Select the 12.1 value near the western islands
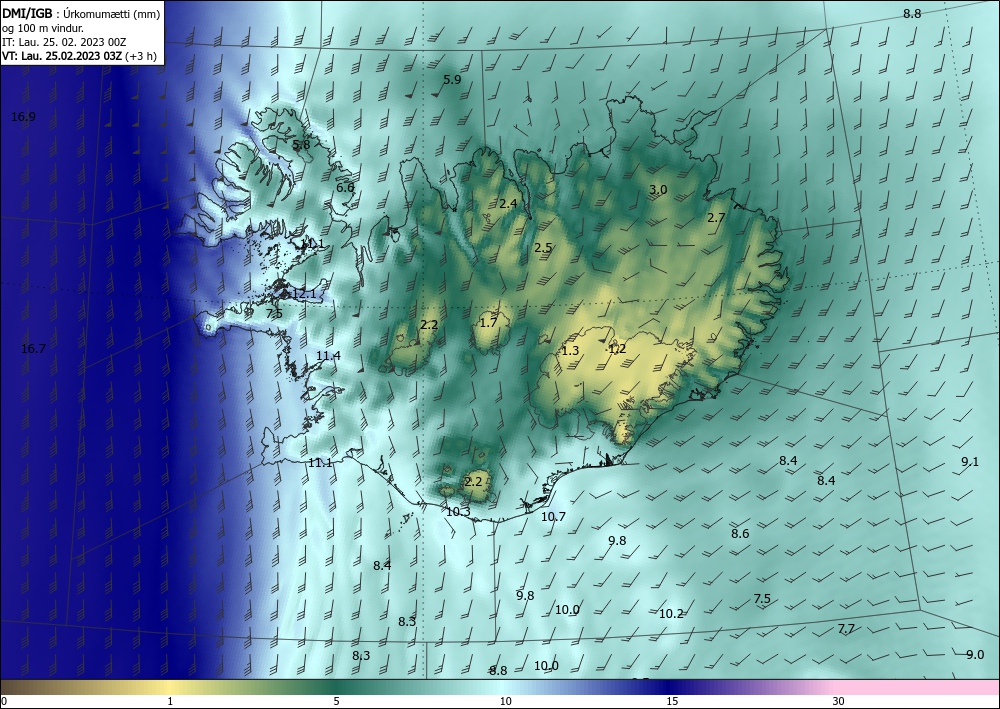 pyautogui.click(x=304, y=294)
